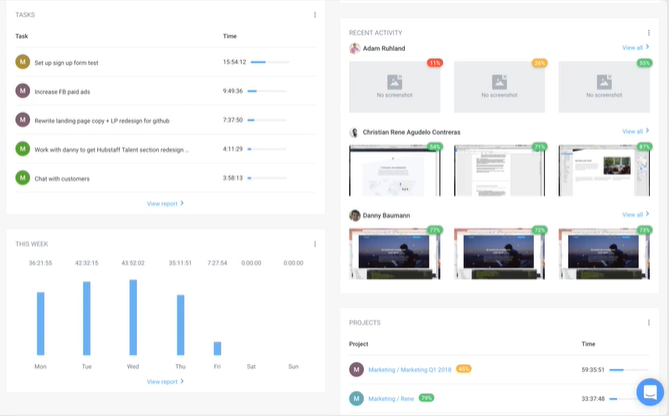
Task: Open Danny Baumann's 77% screenshot thumbnail
Action: point(395,254)
